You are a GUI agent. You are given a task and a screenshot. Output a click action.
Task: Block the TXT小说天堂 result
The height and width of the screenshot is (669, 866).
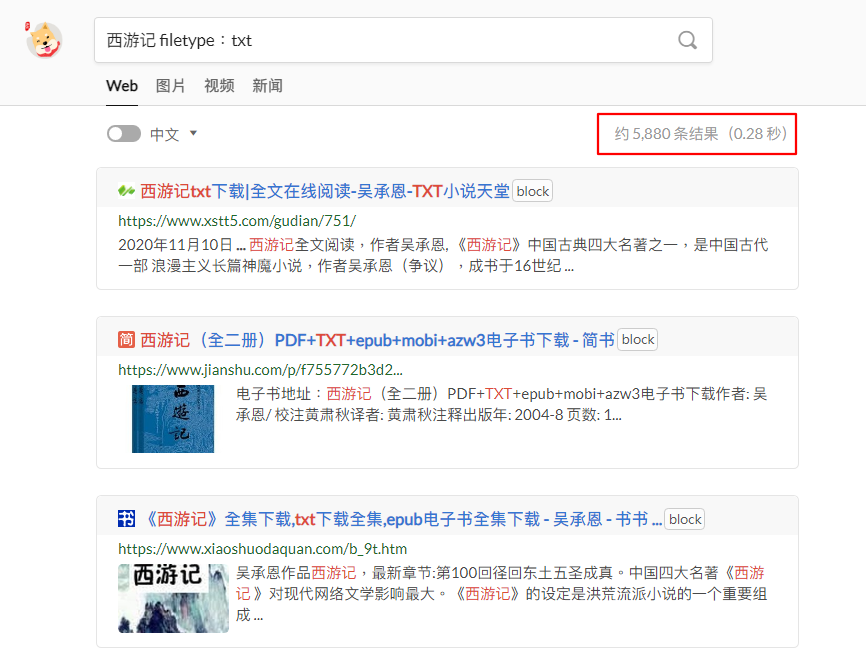532,191
